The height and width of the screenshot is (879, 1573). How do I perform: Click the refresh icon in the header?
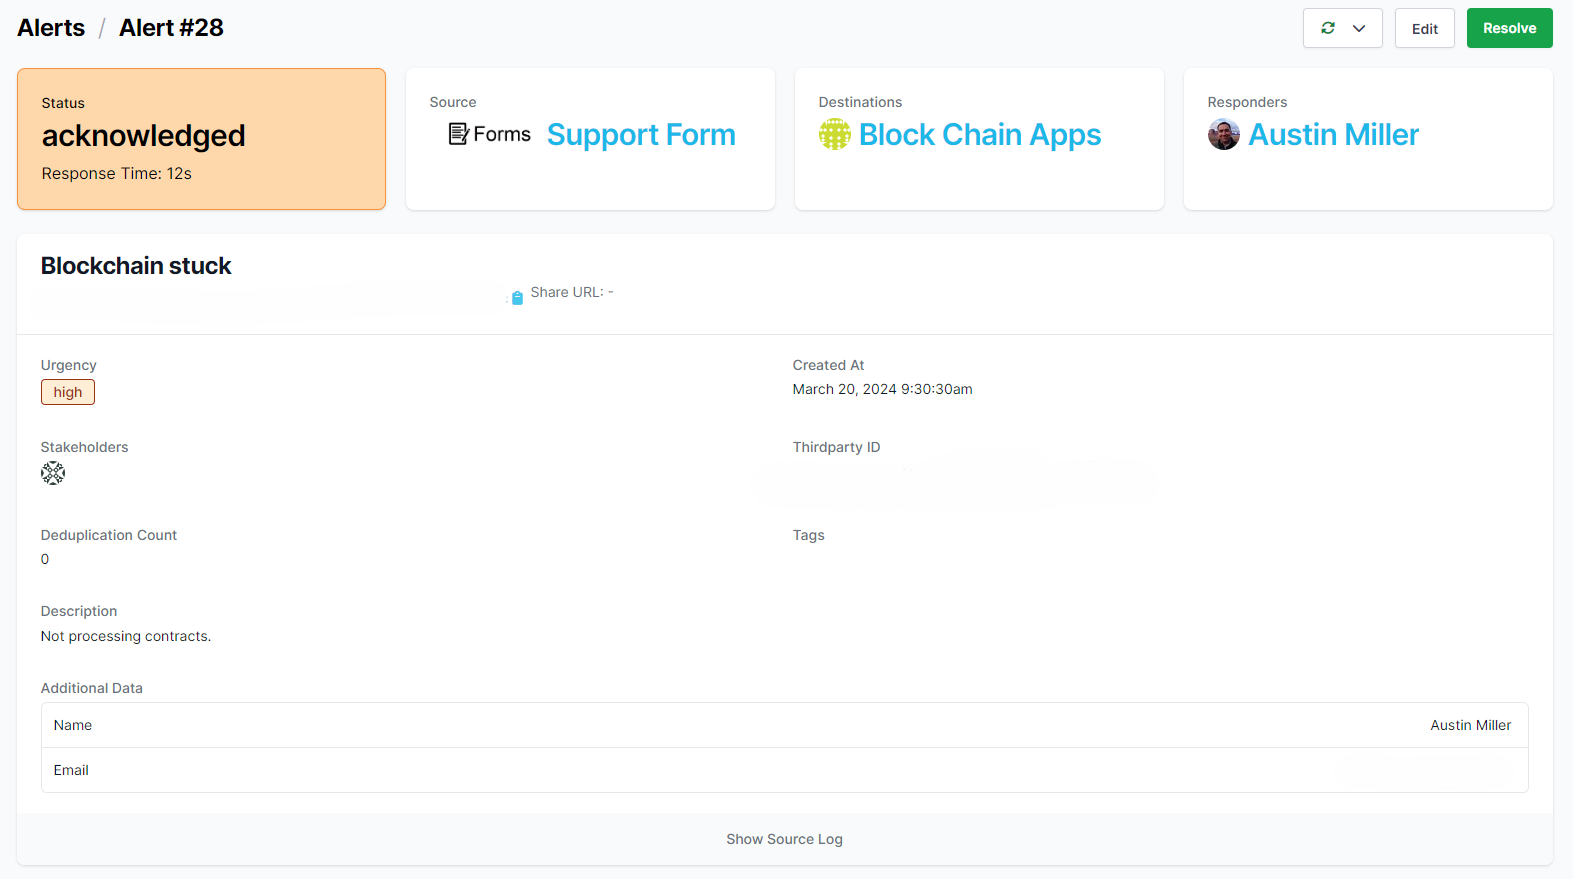tap(1327, 28)
